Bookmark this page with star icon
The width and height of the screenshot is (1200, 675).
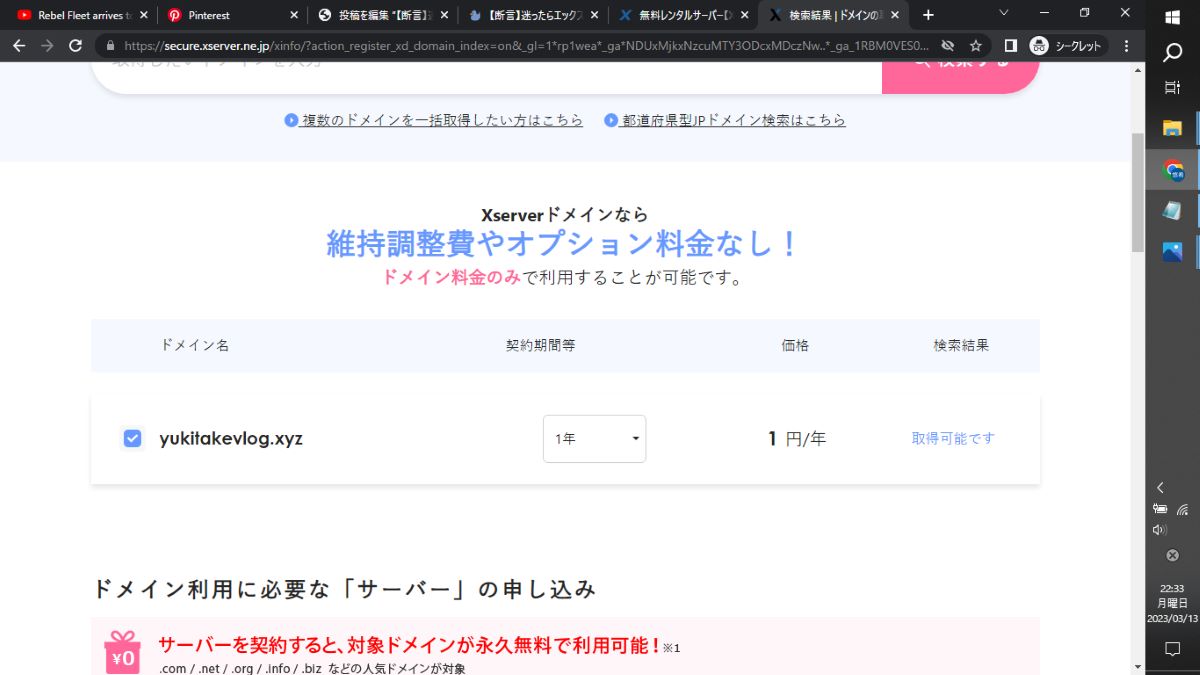976,46
